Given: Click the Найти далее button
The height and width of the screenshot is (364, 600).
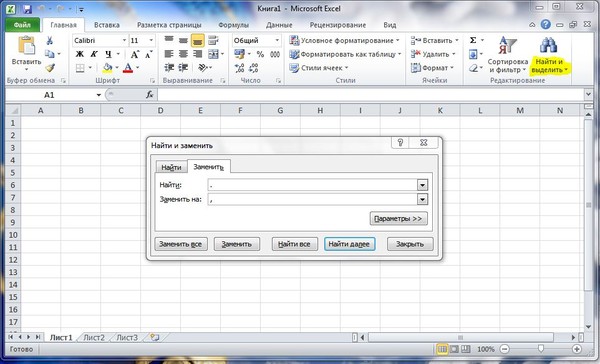Looking at the screenshot, I should [x=349, y=244].
